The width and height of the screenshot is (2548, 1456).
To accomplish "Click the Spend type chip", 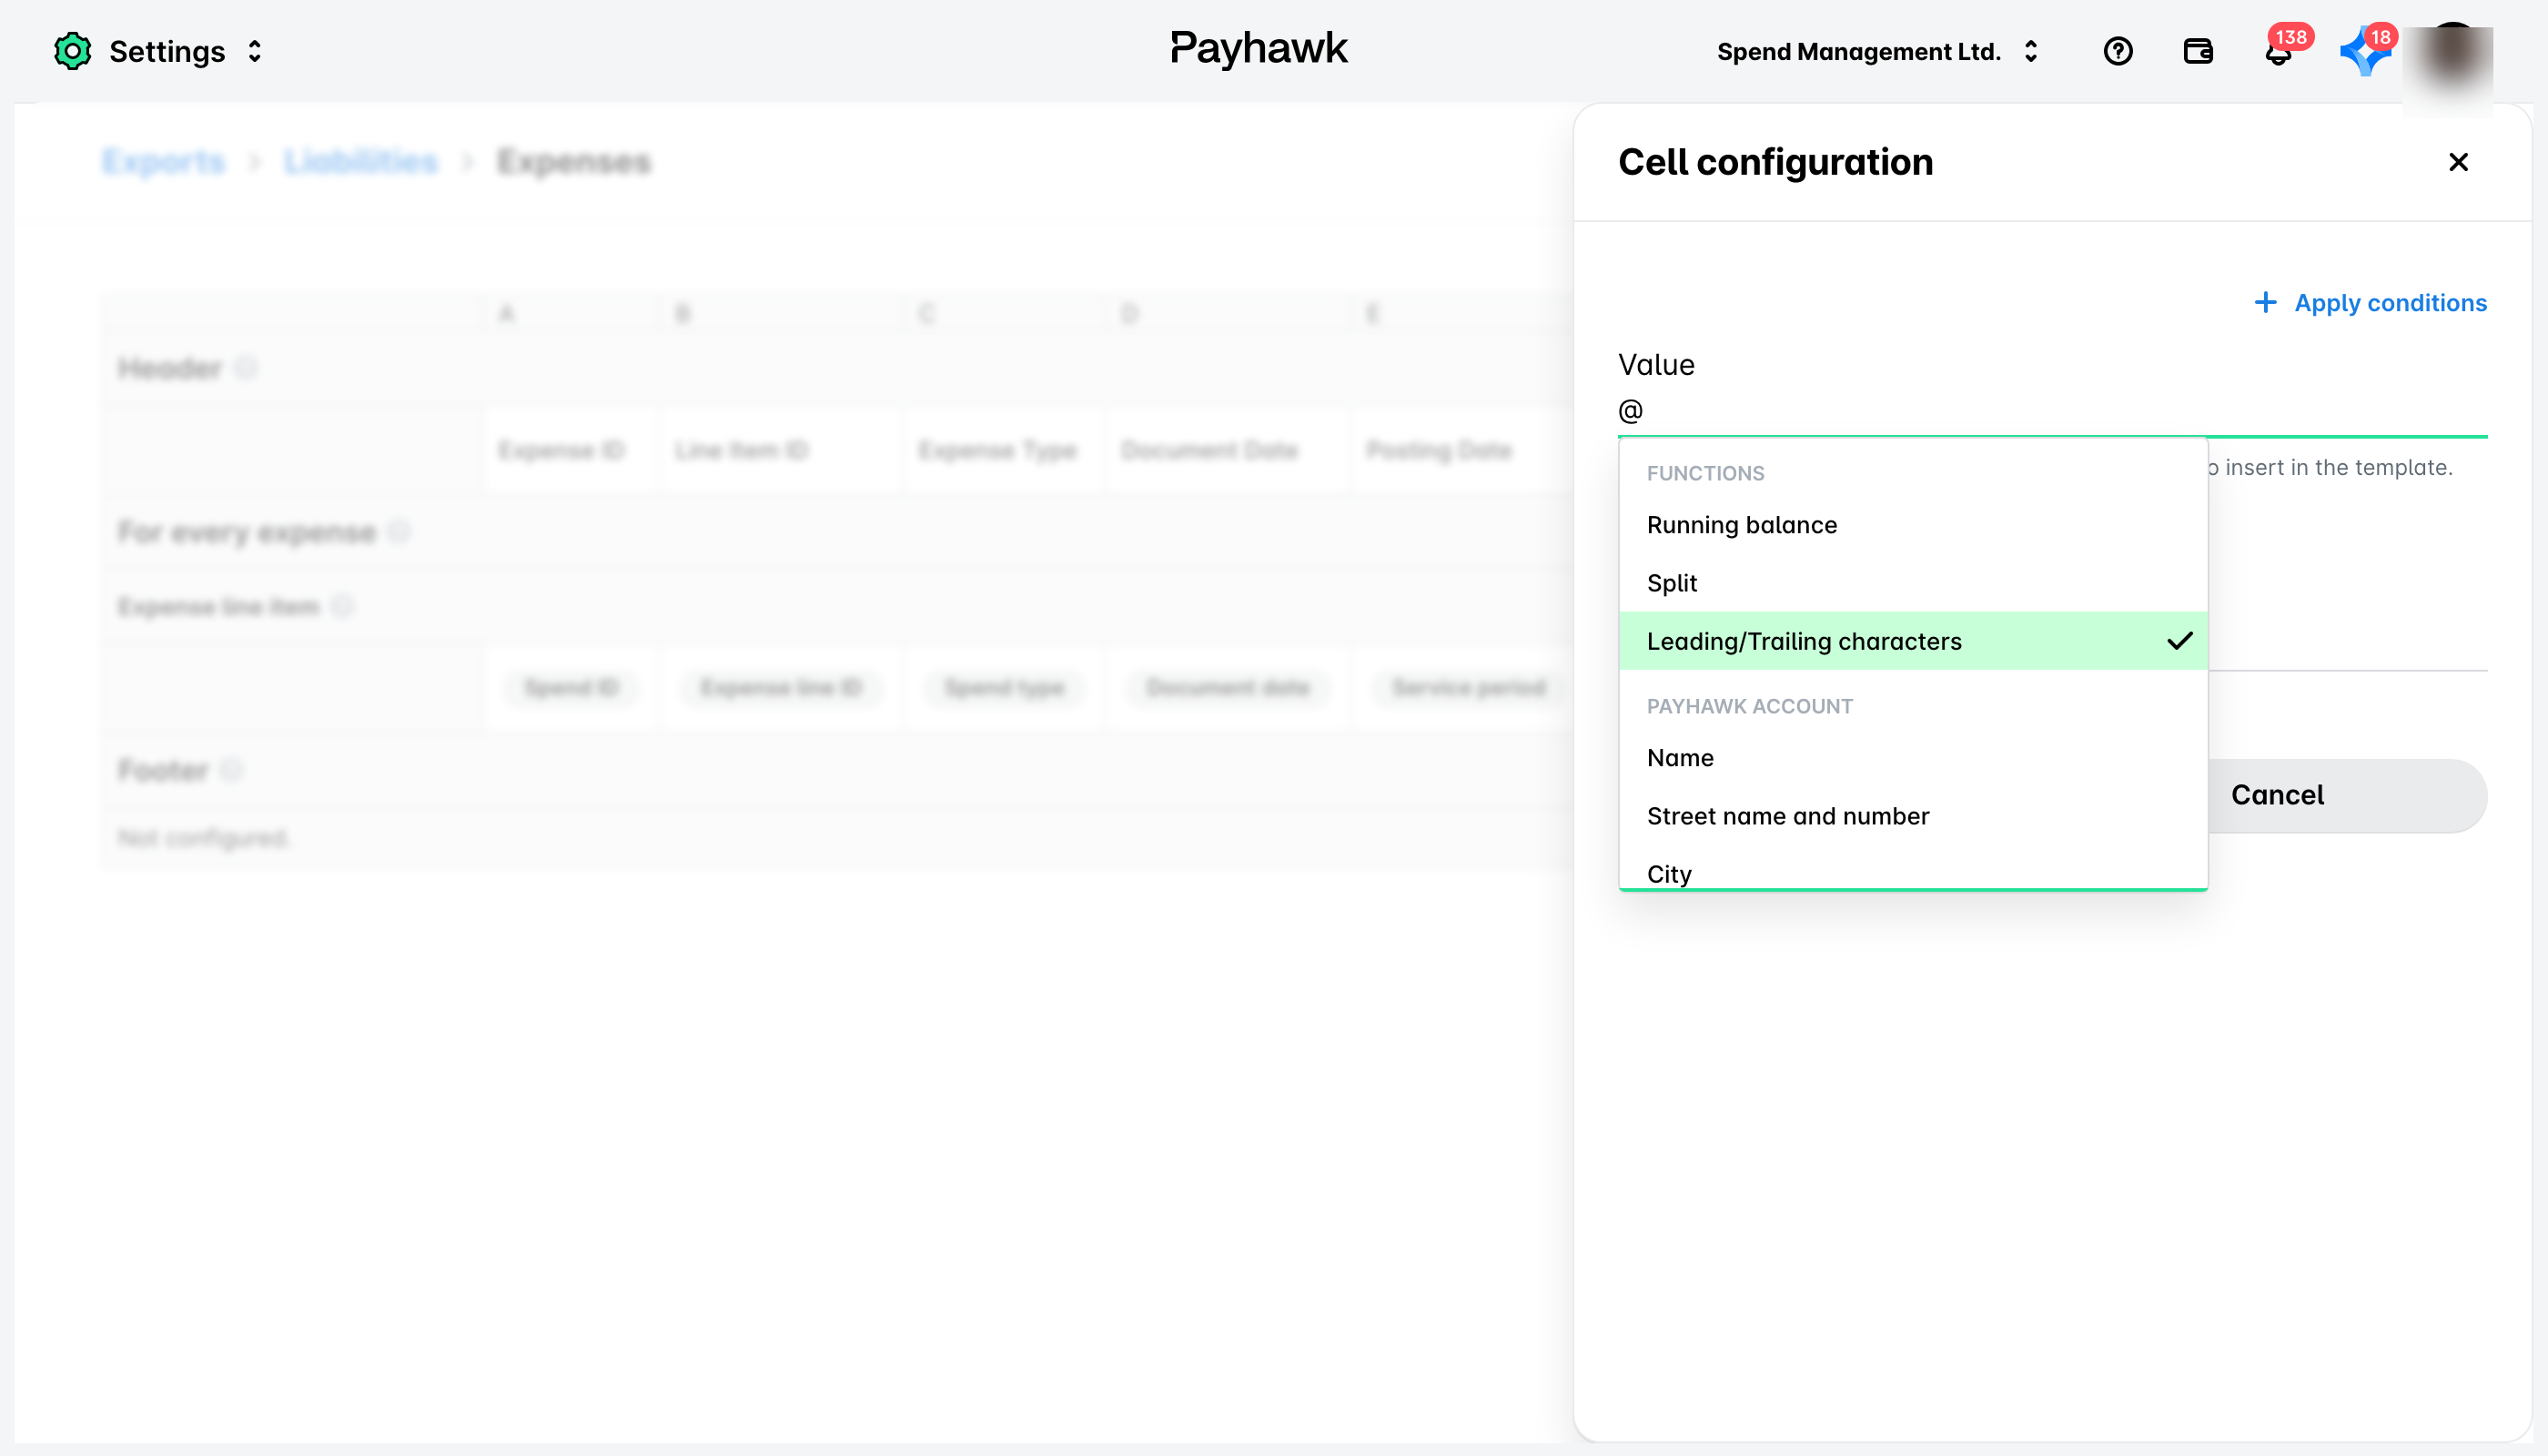I will pyautogui.click(x=1004, y=688).
